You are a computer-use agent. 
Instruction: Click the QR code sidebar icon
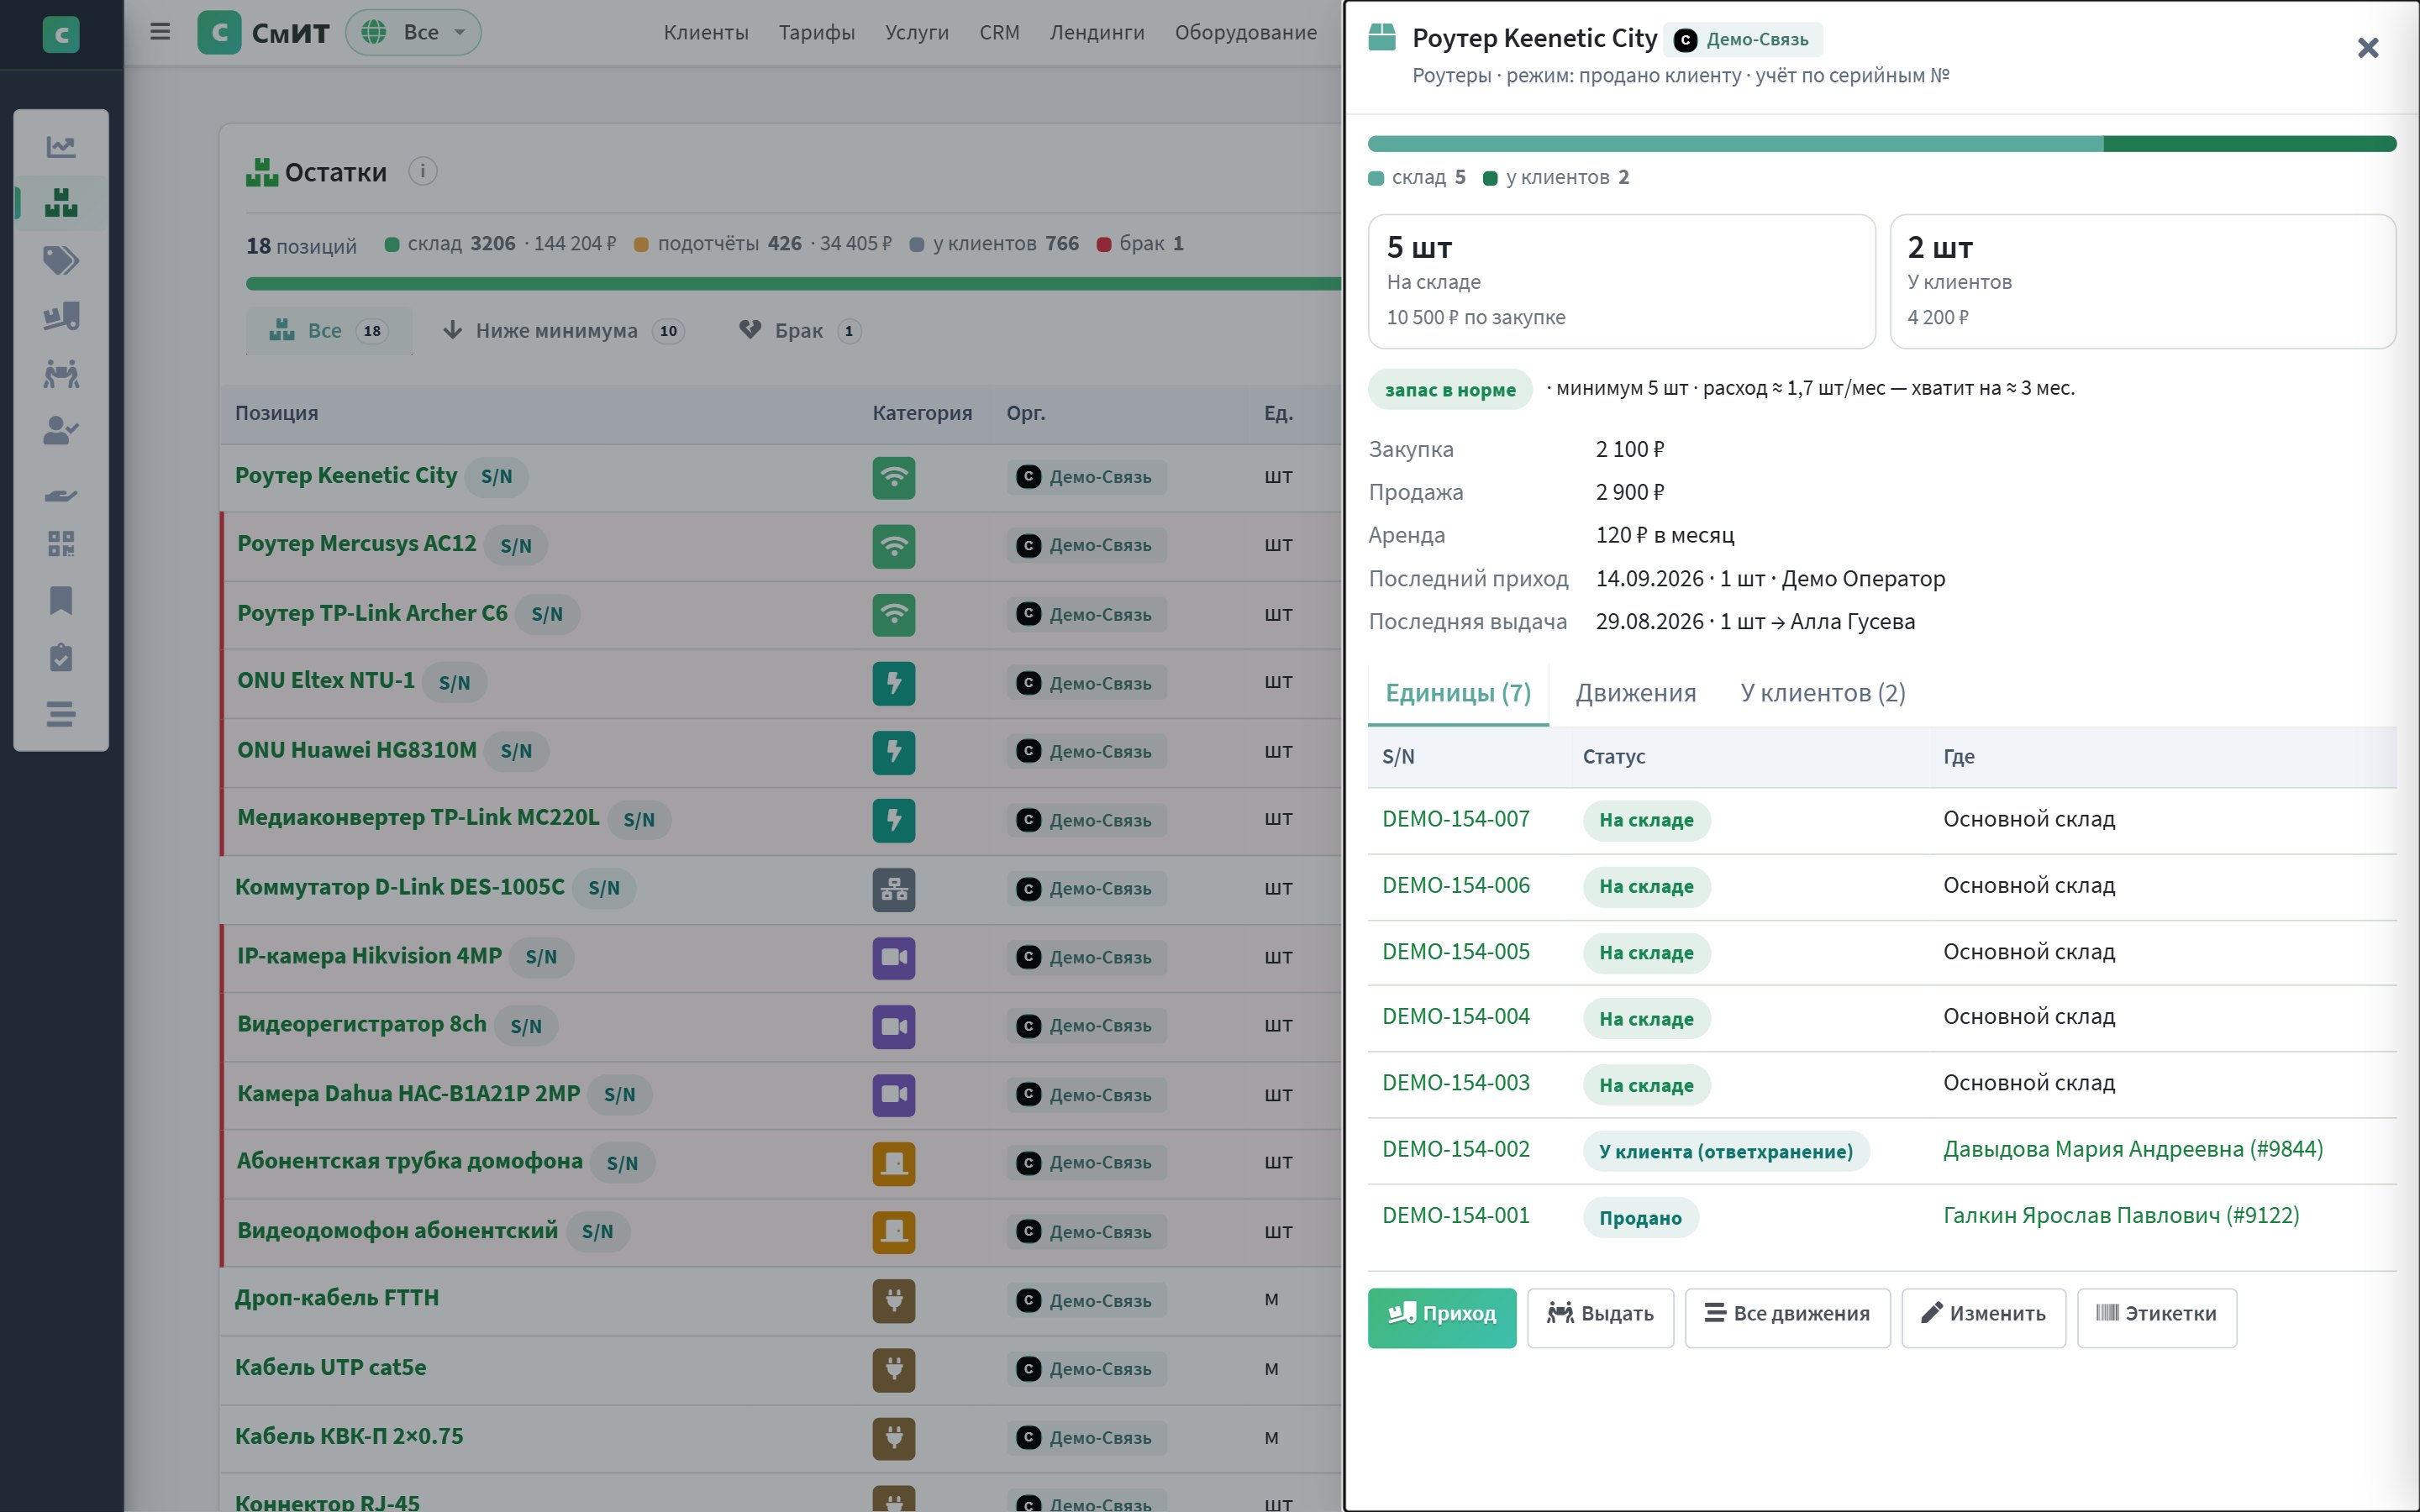(x=61, y=544)
